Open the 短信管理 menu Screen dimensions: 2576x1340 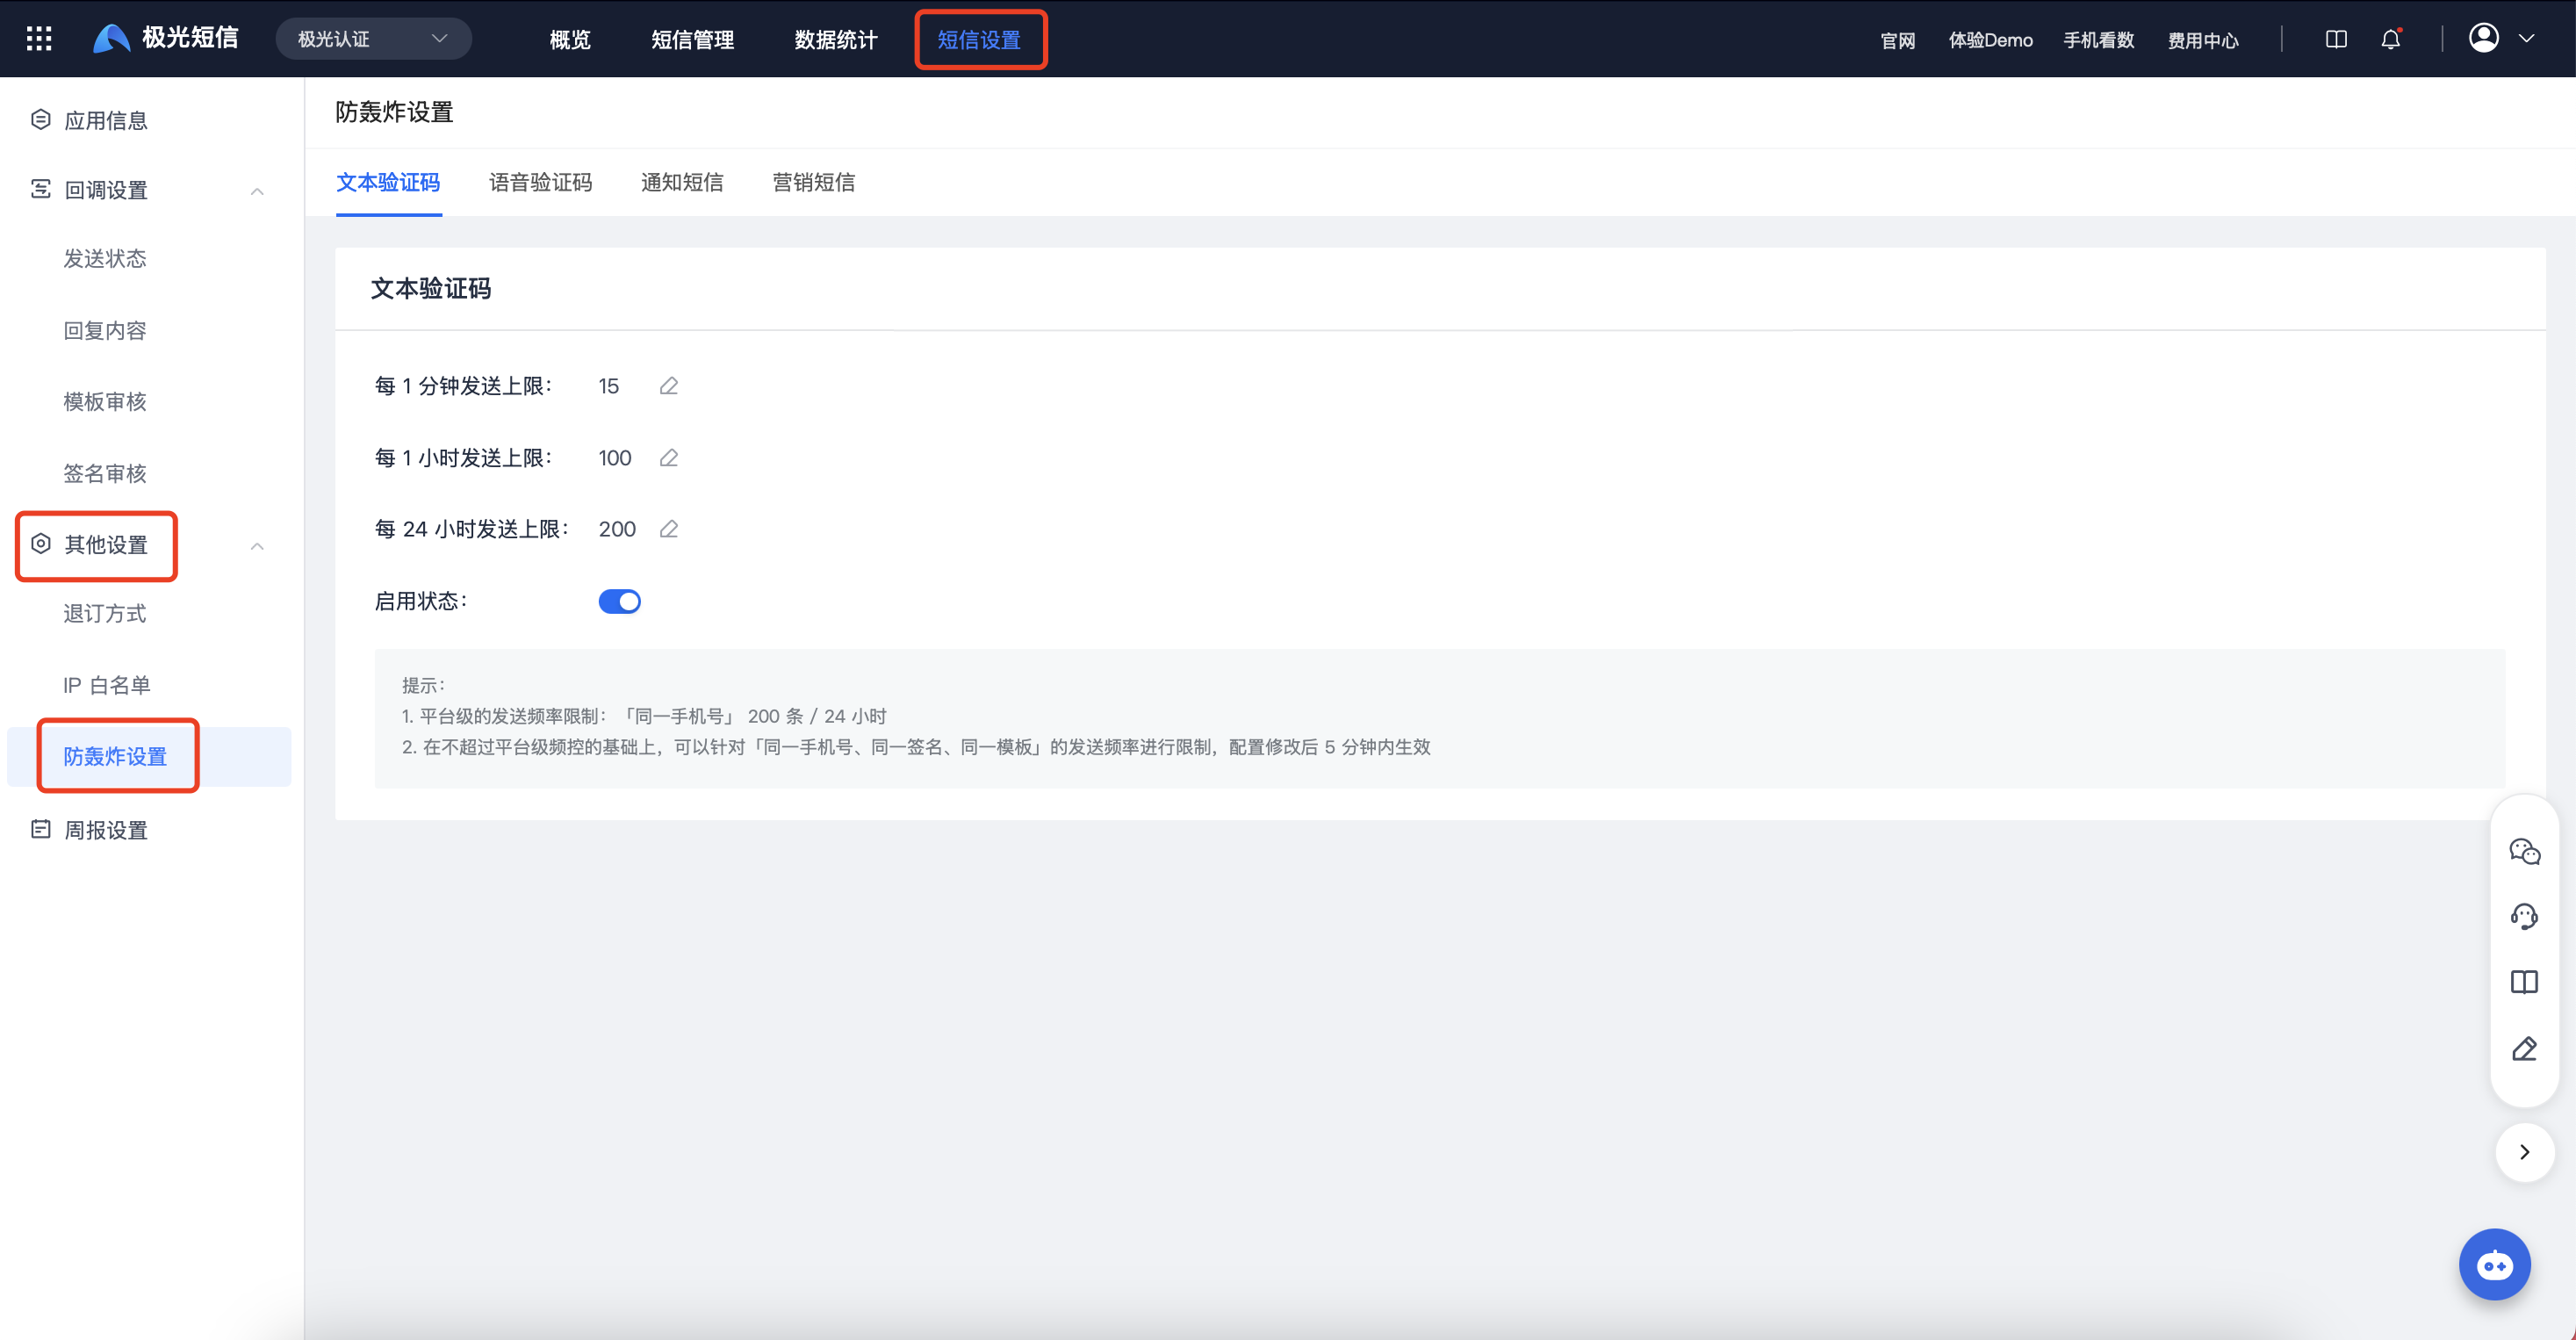pyautogui.click(x=693, y=40)
